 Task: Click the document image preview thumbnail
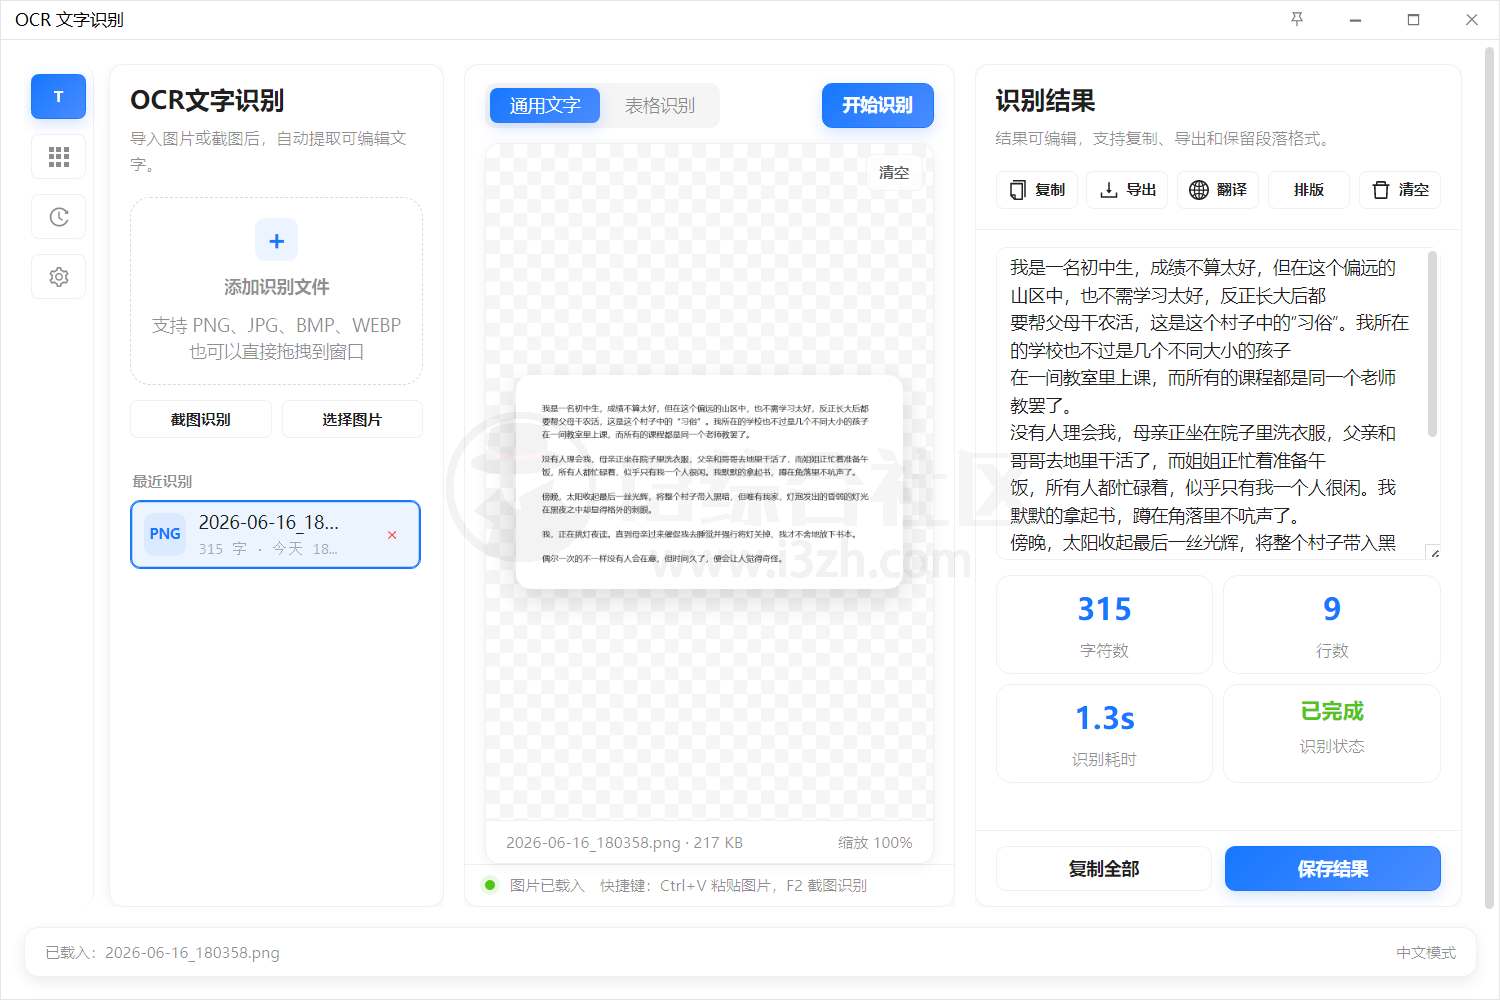pyautogui.click(x=709, y=482)
